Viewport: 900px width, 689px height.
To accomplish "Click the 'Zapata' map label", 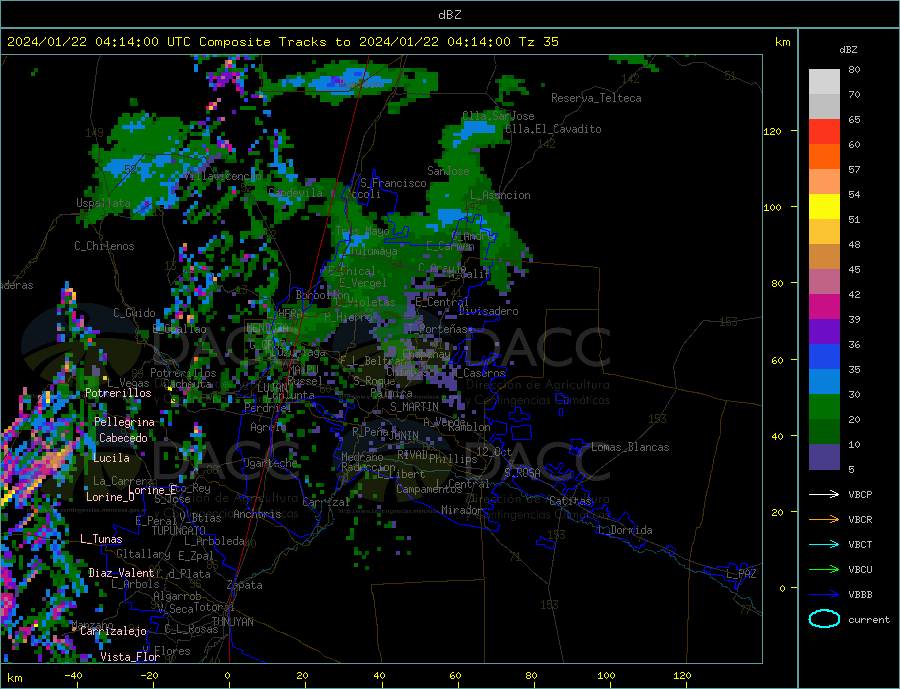I will click(245, 585).
